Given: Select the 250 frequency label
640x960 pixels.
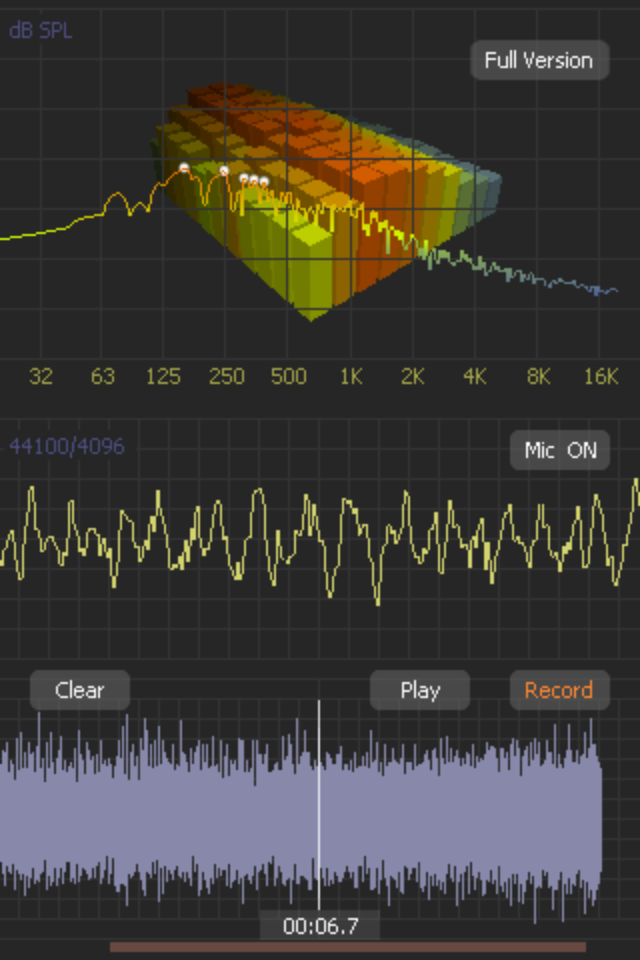Looking at the screenshot, I should 227,377.
